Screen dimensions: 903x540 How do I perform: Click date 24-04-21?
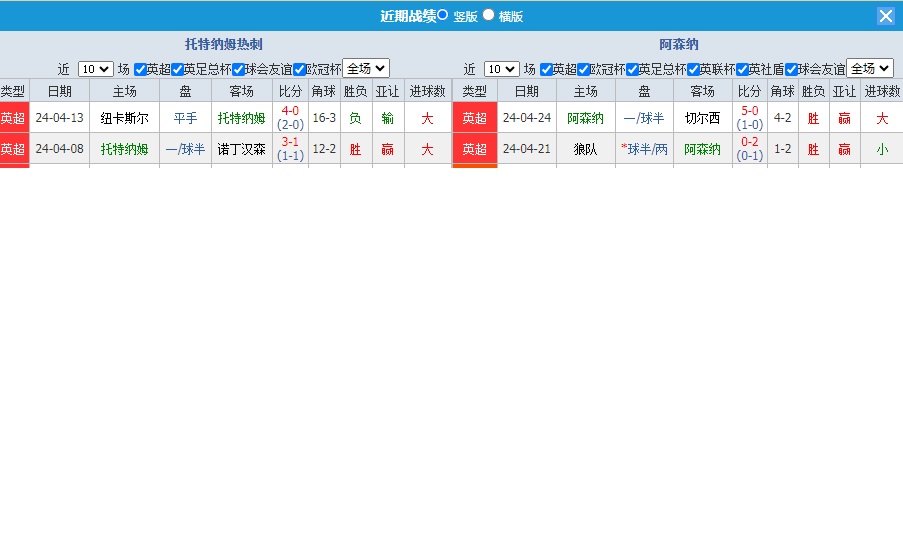pos(526,149)
